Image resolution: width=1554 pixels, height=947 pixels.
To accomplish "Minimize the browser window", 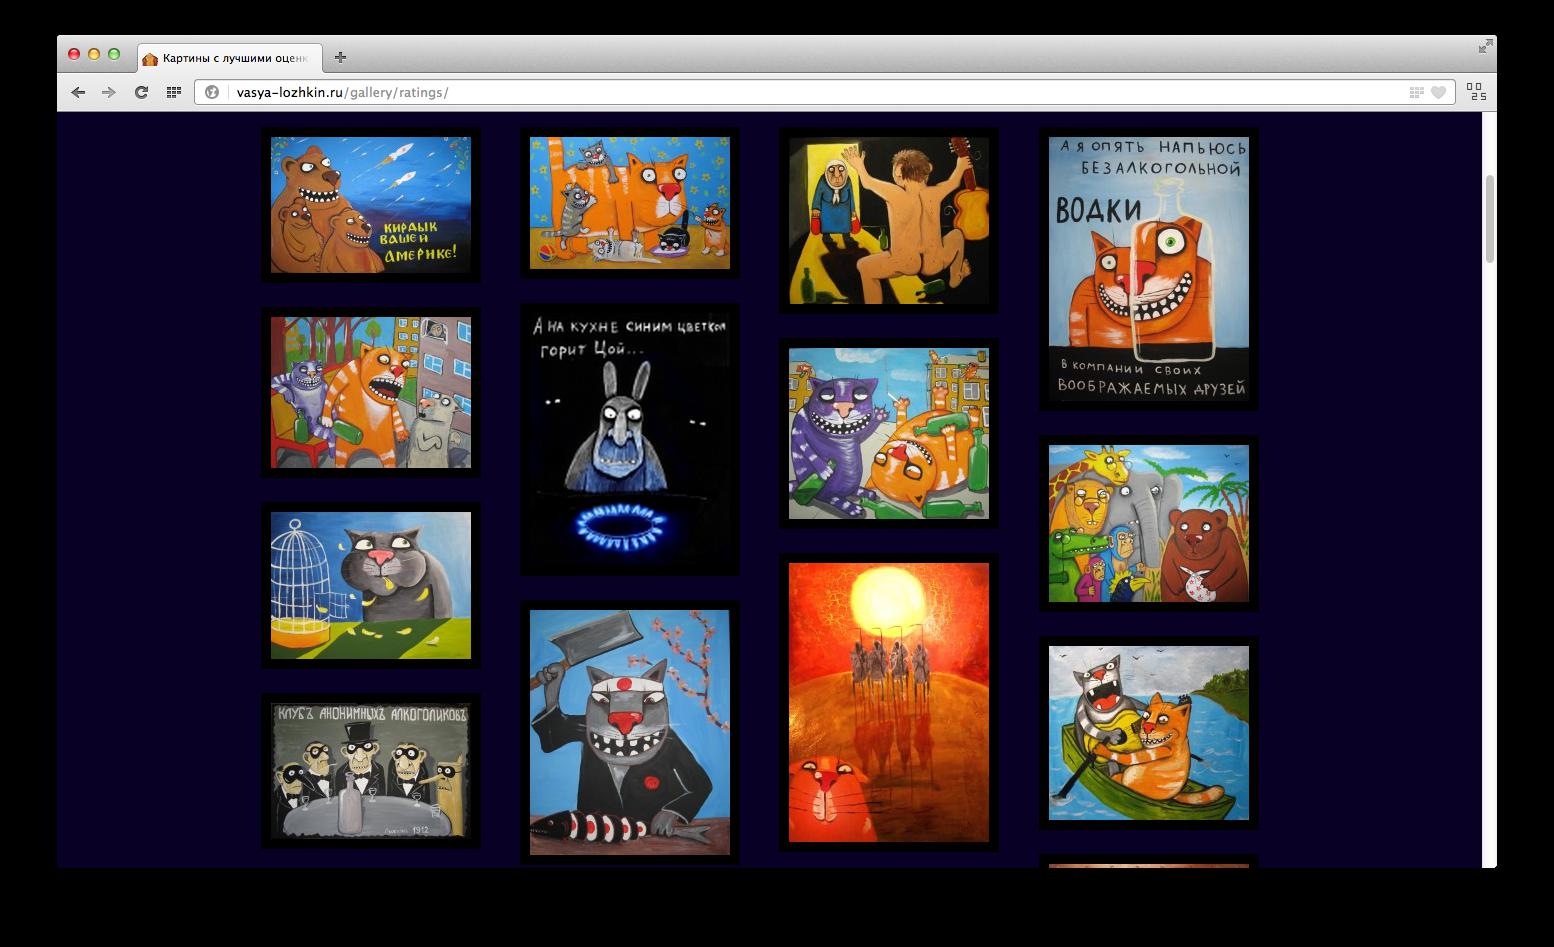I will point(94,54).
